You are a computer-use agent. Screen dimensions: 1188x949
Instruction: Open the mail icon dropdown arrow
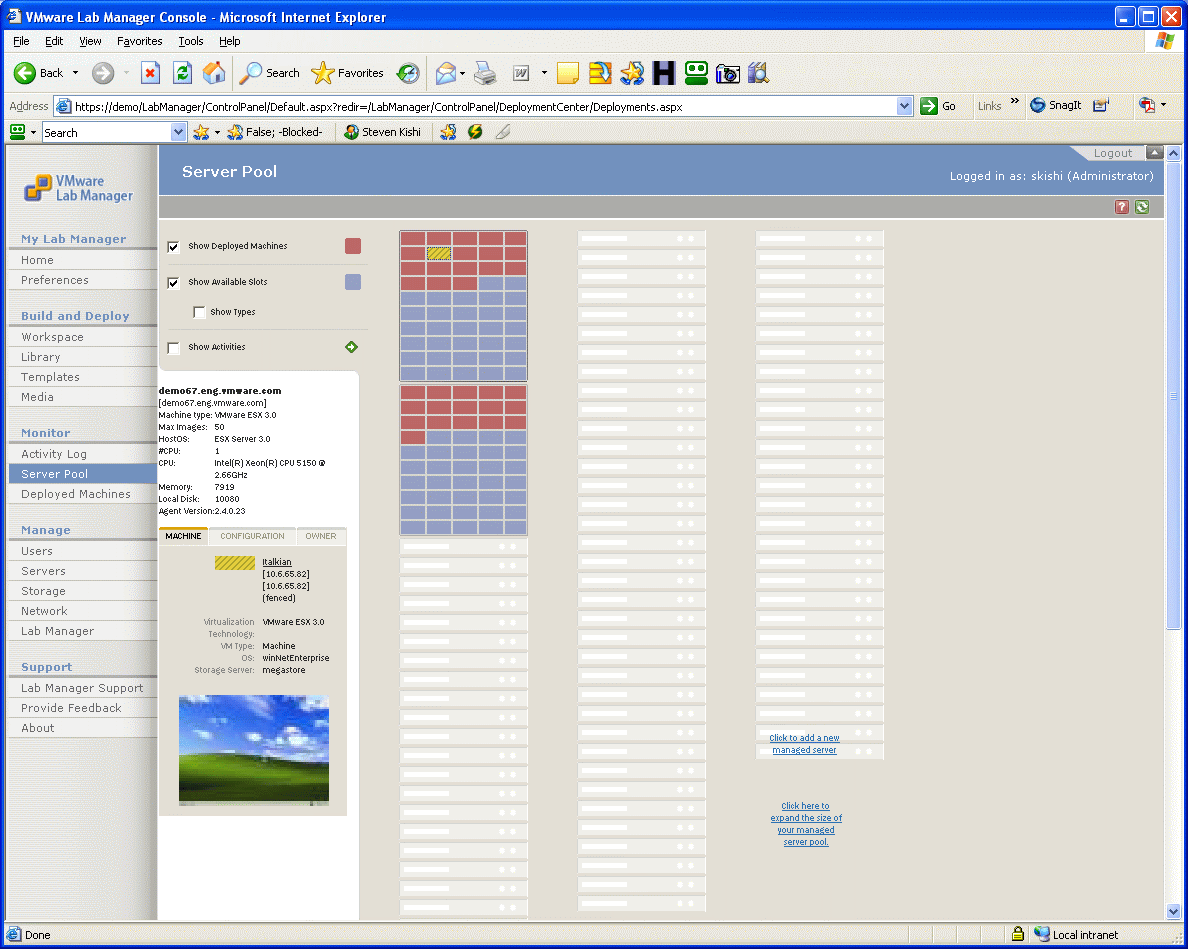[462, 73]
